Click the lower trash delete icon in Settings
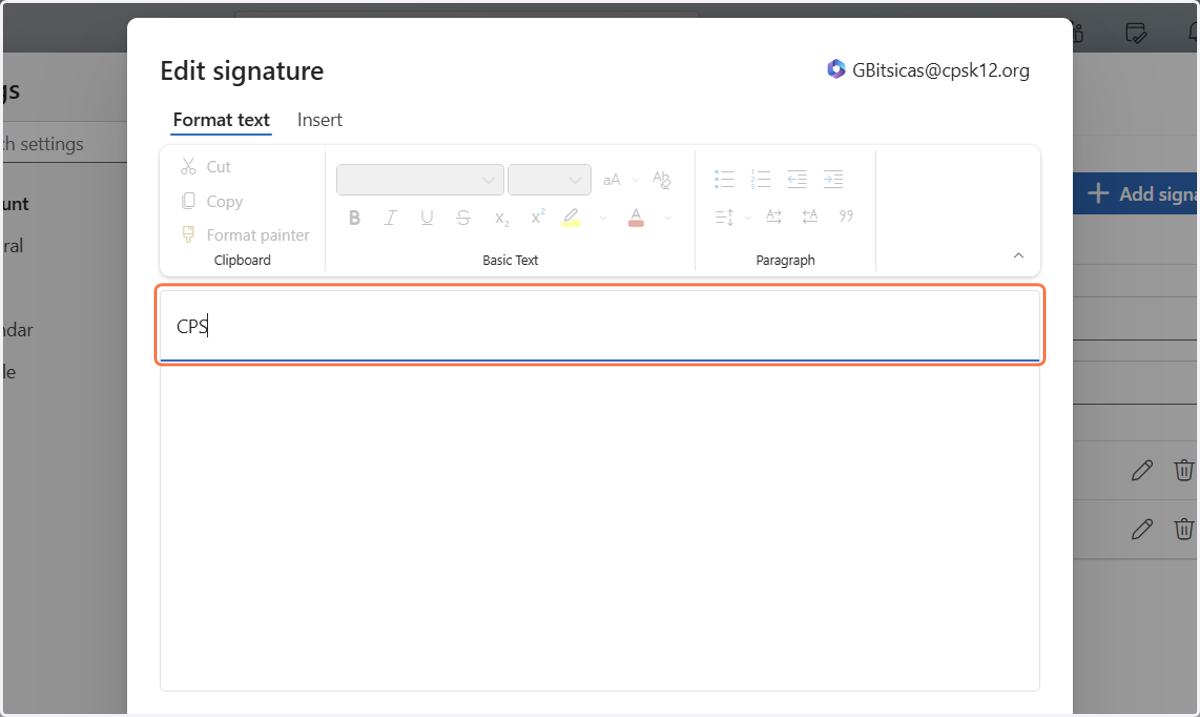The height and width of the screenshot is (717, 1200). click(1183, 529)
